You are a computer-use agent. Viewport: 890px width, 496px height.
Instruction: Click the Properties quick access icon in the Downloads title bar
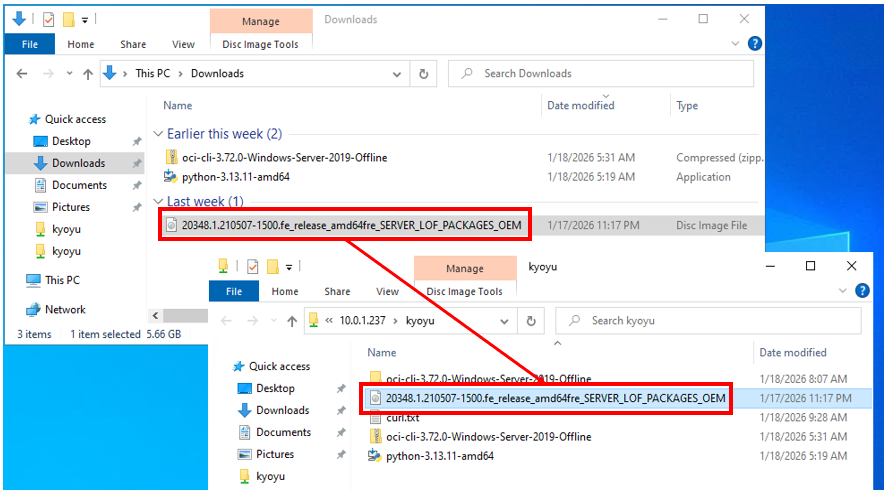(48, 19)
